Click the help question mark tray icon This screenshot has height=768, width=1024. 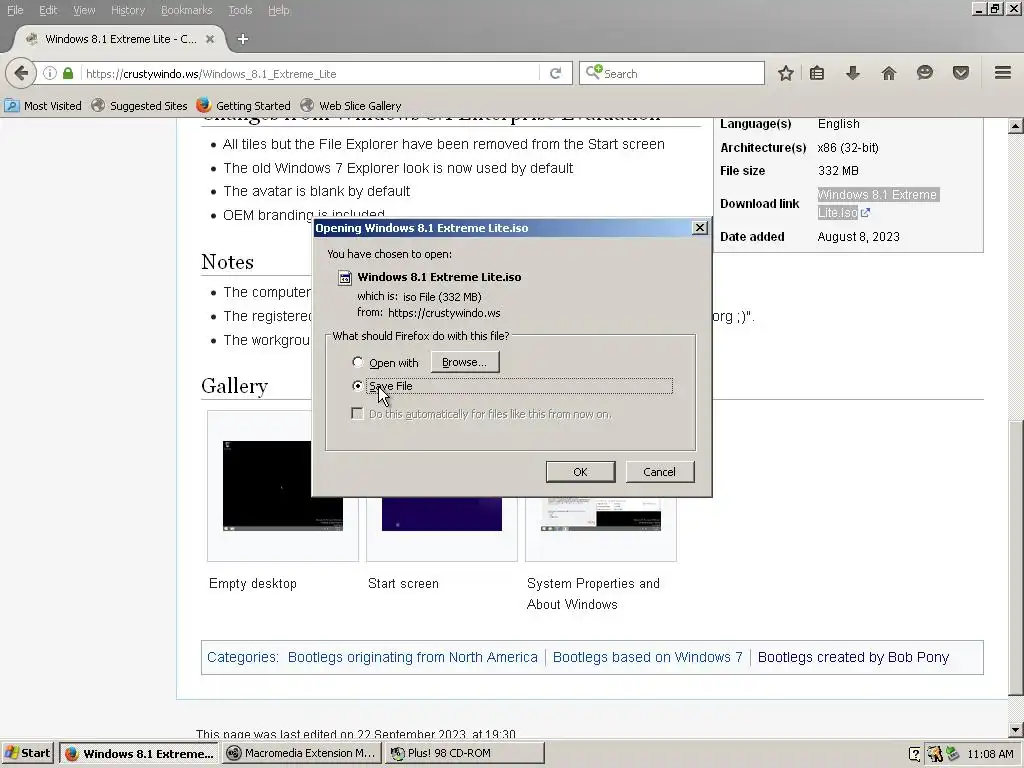[x=914, y=754]
